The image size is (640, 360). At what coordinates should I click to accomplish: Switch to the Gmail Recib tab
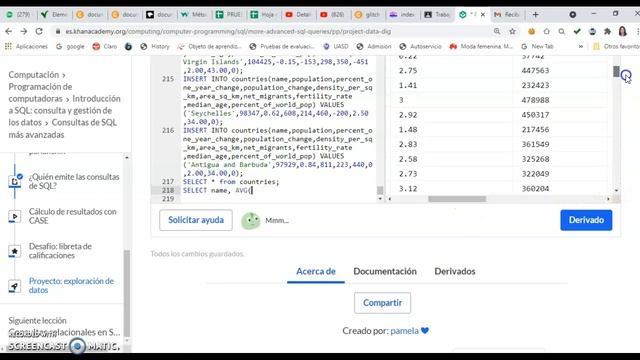[508, 15]
